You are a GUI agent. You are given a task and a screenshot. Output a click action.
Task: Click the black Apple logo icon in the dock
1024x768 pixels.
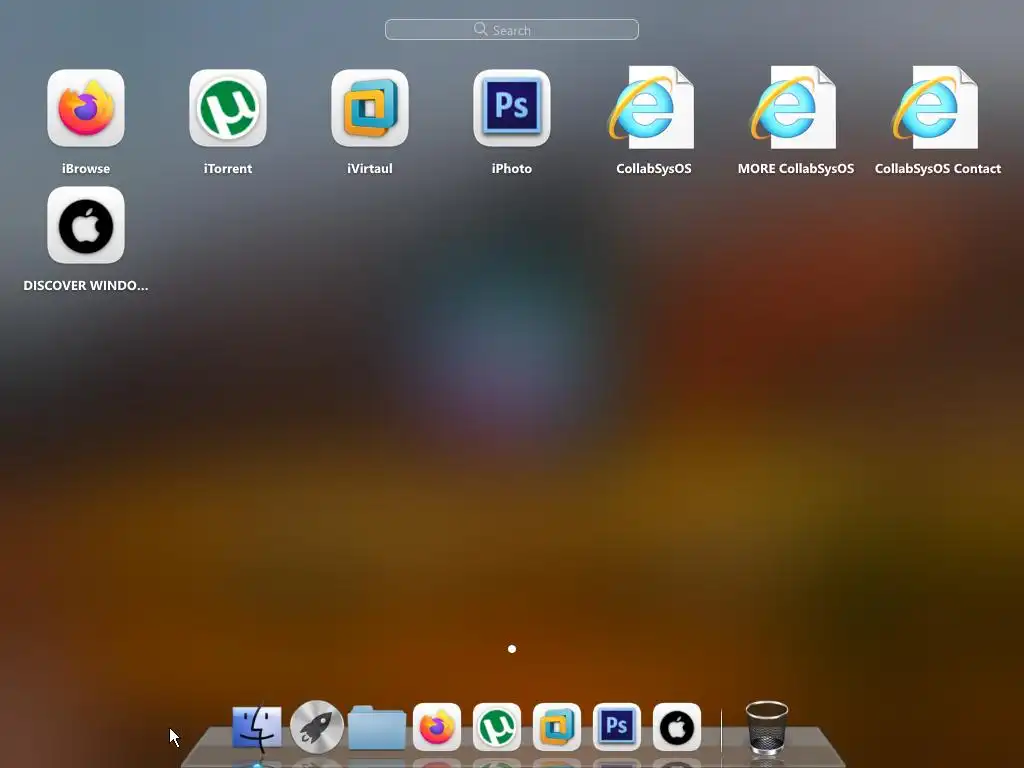677,727
